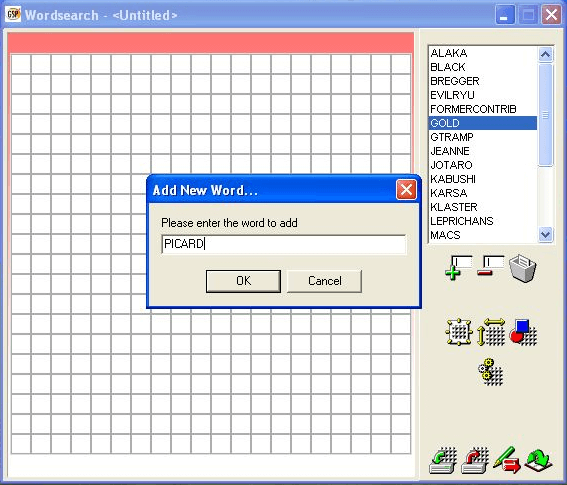Click the red minus remove word icon

click(490, 266)
